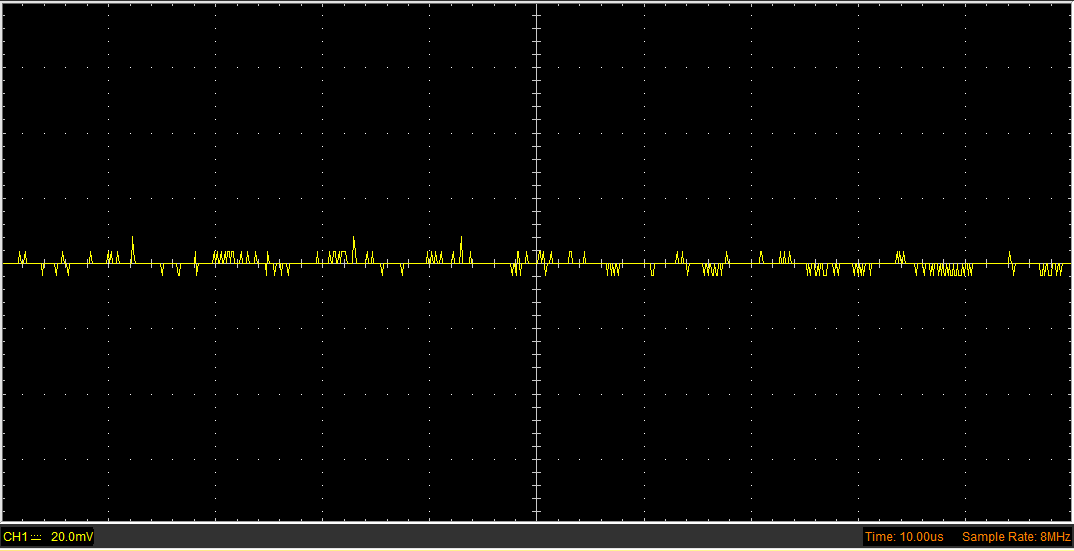Click the top end of vertical center axis
The image size is (1074, 551).
tap(537, 5)
